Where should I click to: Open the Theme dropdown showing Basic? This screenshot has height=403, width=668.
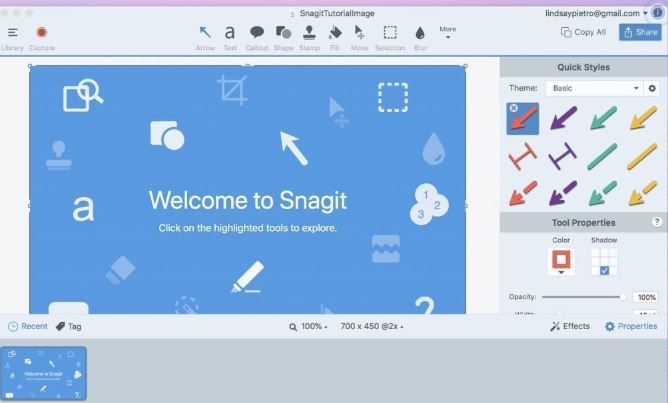pos(594,88)
